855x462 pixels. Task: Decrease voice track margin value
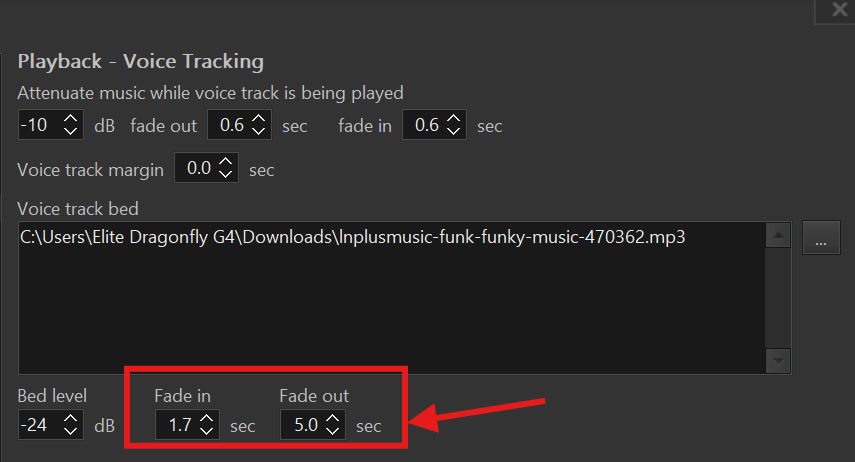[x=226, y=175]
